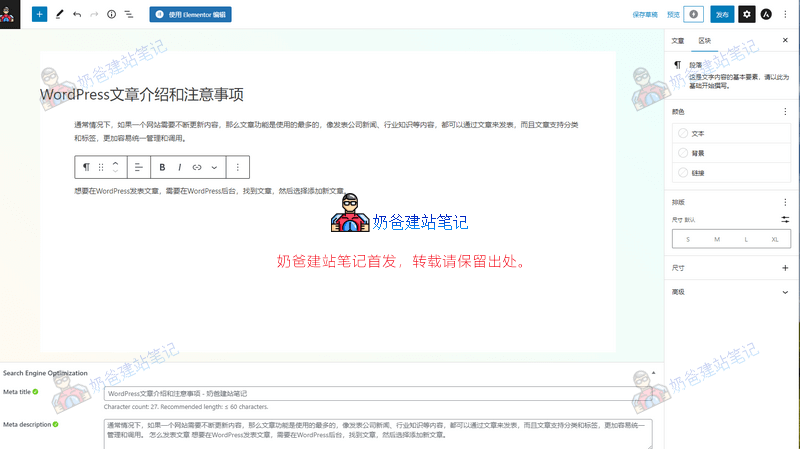Switch to the 文章 sidebar tab
Image resolution: width=800 pixels, height=449 pixels.
pos(678,41)
